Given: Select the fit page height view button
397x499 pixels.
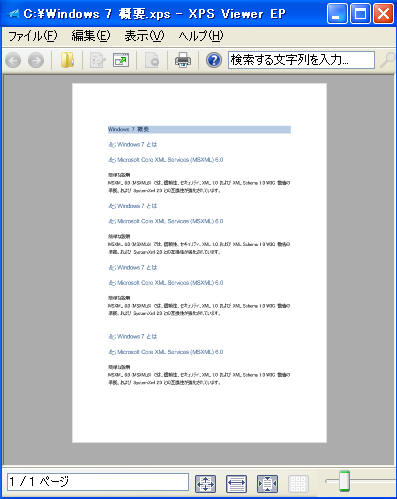Looking at the screenshot, I should pyautogui.click(x=267, y=484).
